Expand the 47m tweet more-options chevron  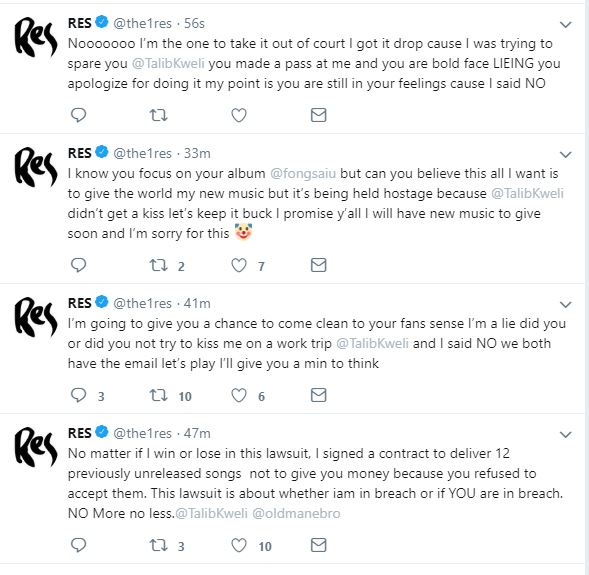click(565, 435)
